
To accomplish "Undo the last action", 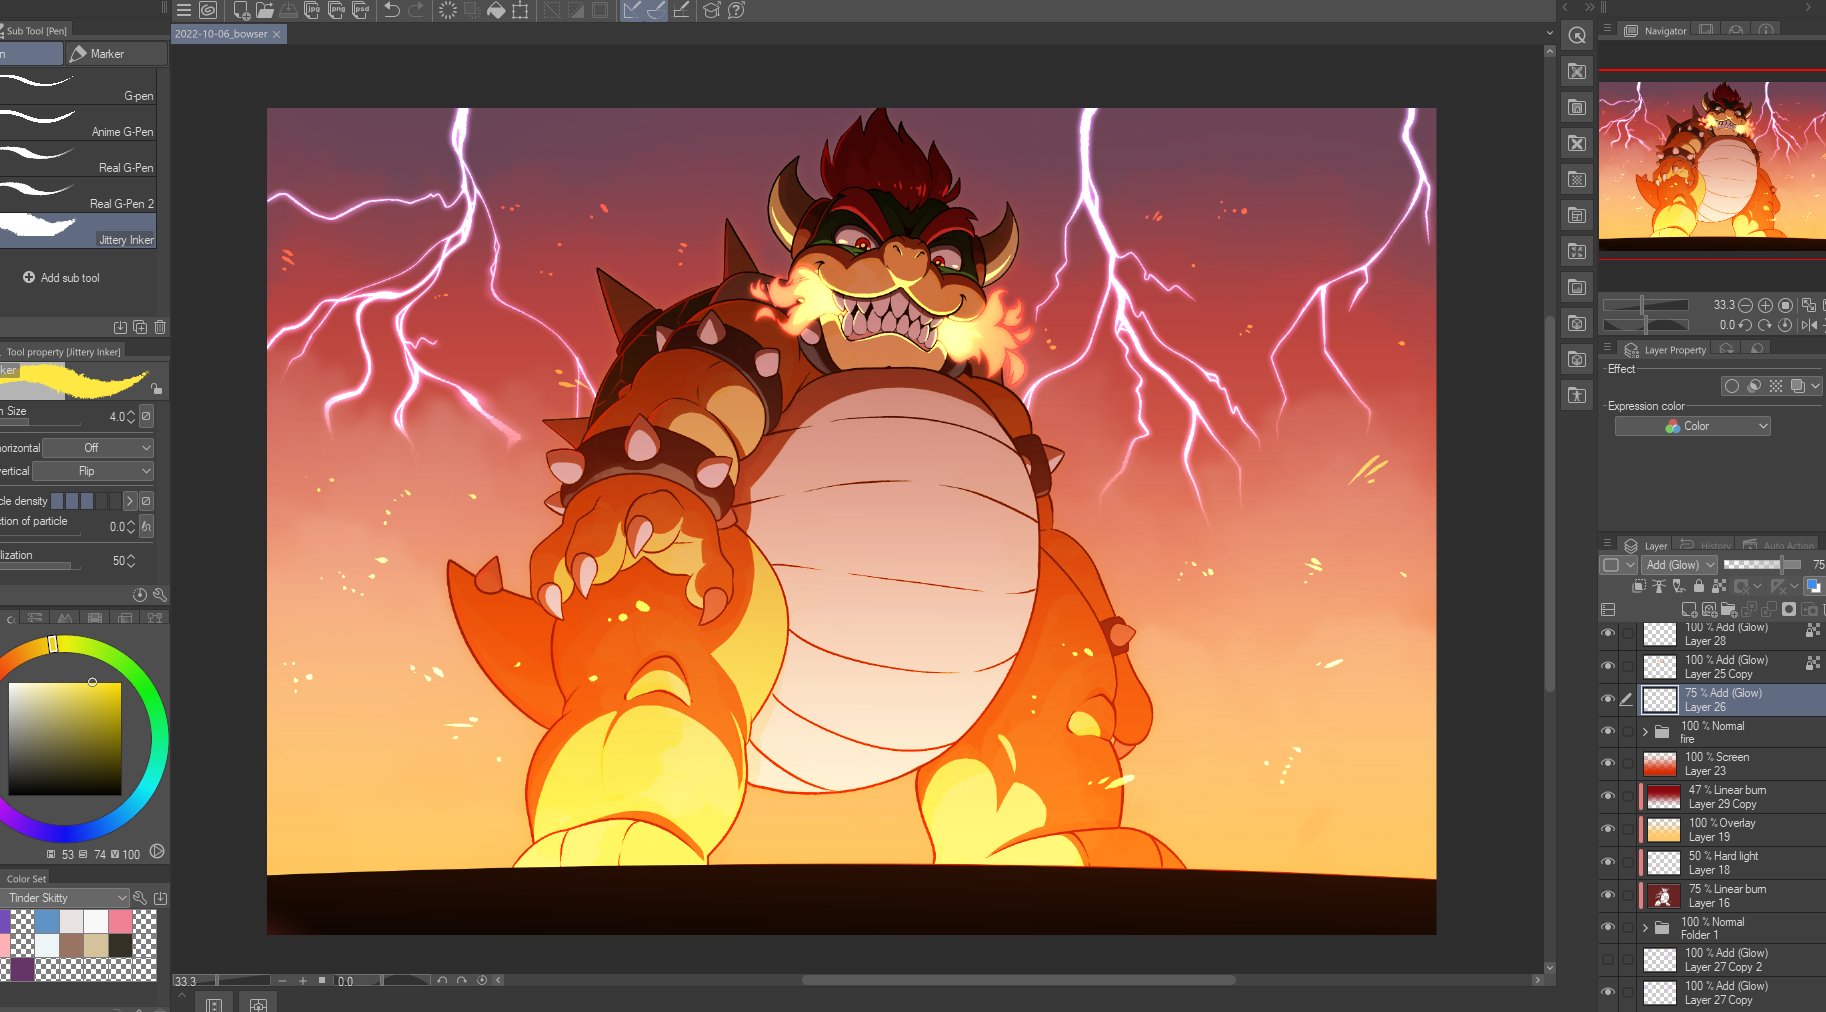I will 392,10.
